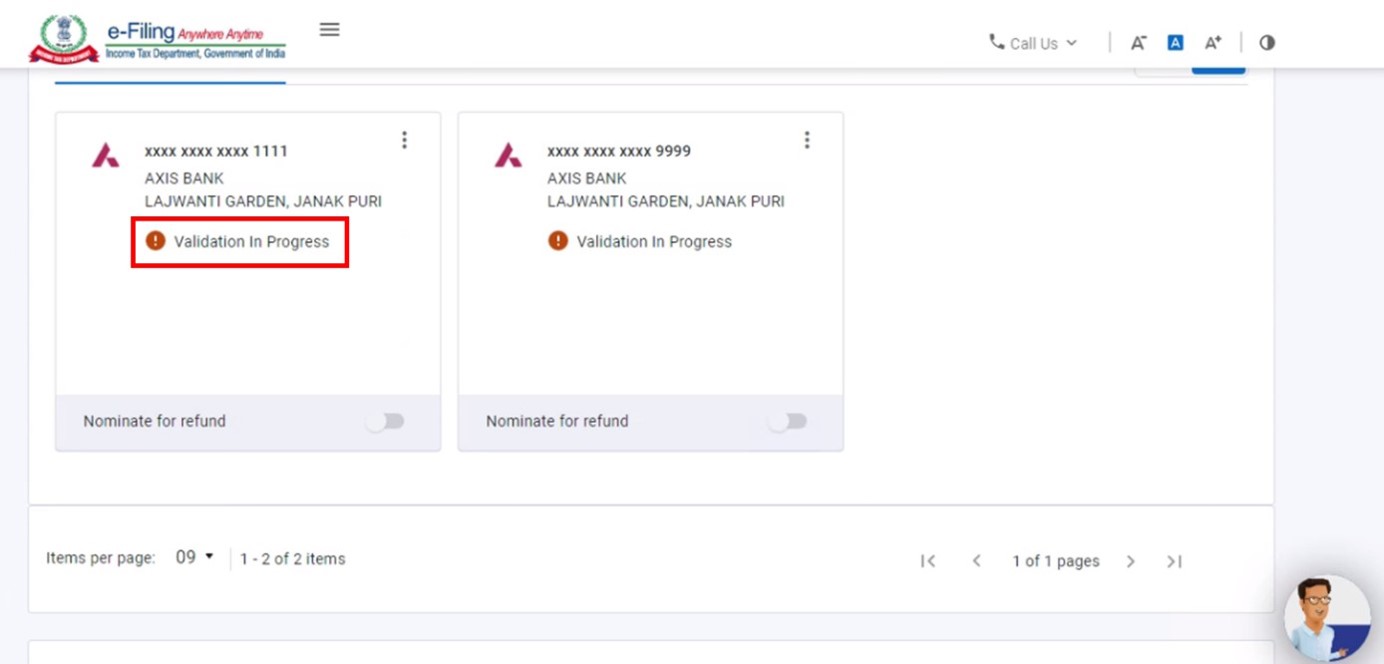Screen dimensions: 1384x664
Task: Go to the first page
Action: coord(928,561)
